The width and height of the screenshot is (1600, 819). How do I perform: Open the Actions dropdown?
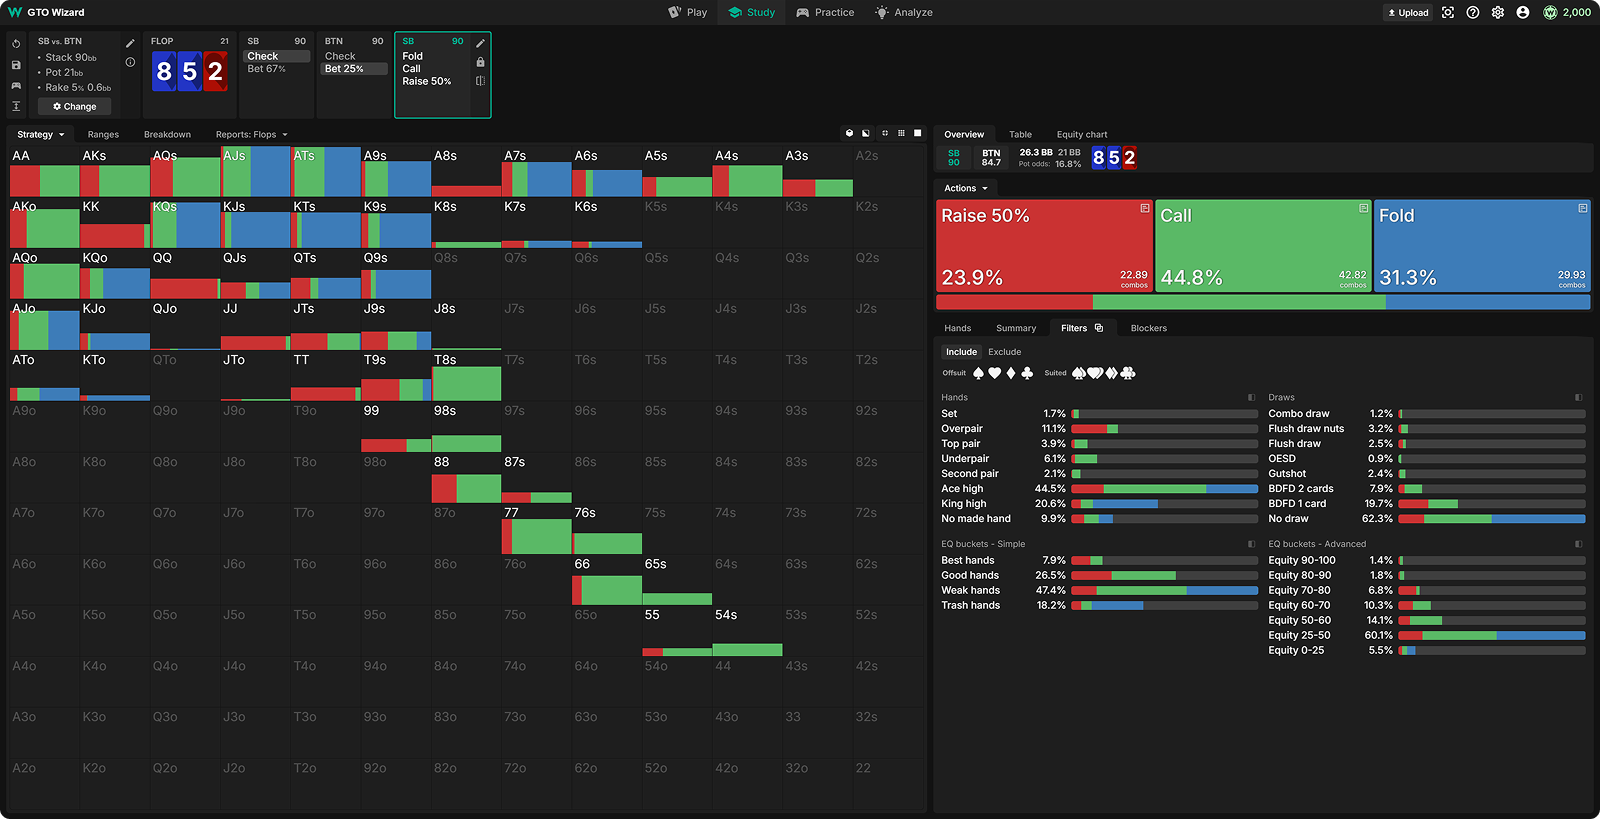coord(965,188)
